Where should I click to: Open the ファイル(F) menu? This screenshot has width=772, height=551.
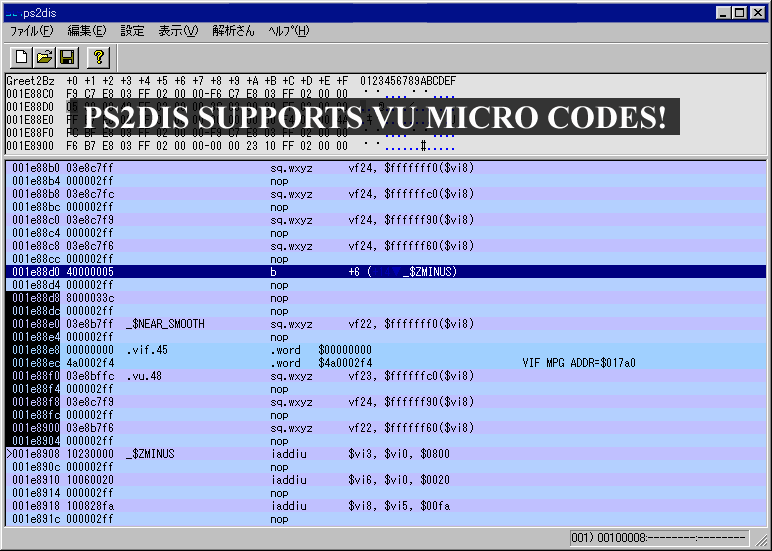click(32, 31)
